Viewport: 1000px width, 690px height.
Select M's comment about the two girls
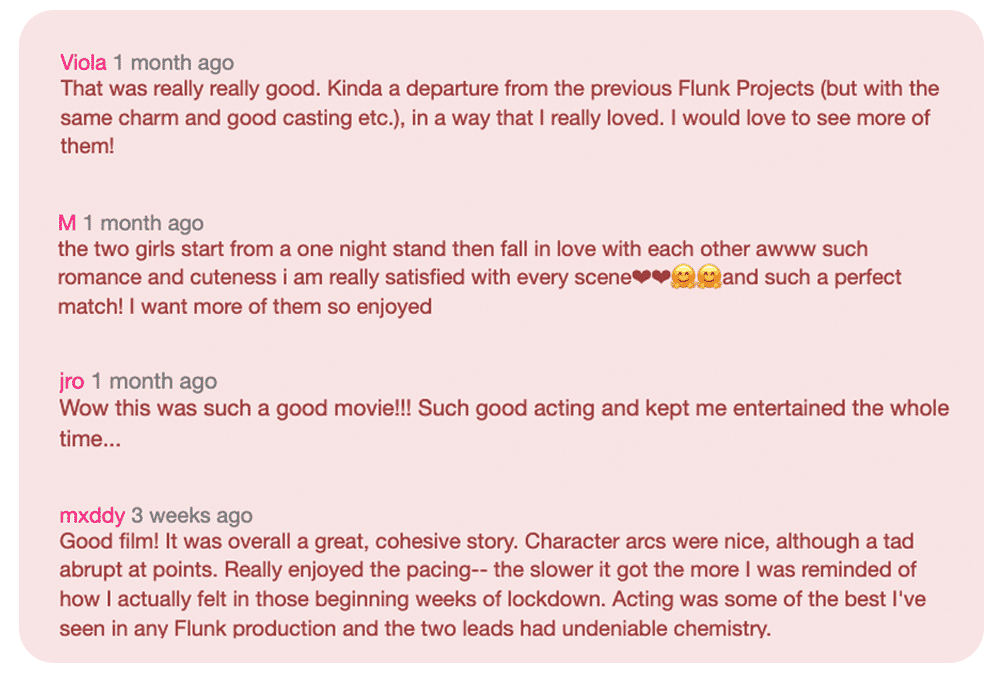click(x=480, y=277)
